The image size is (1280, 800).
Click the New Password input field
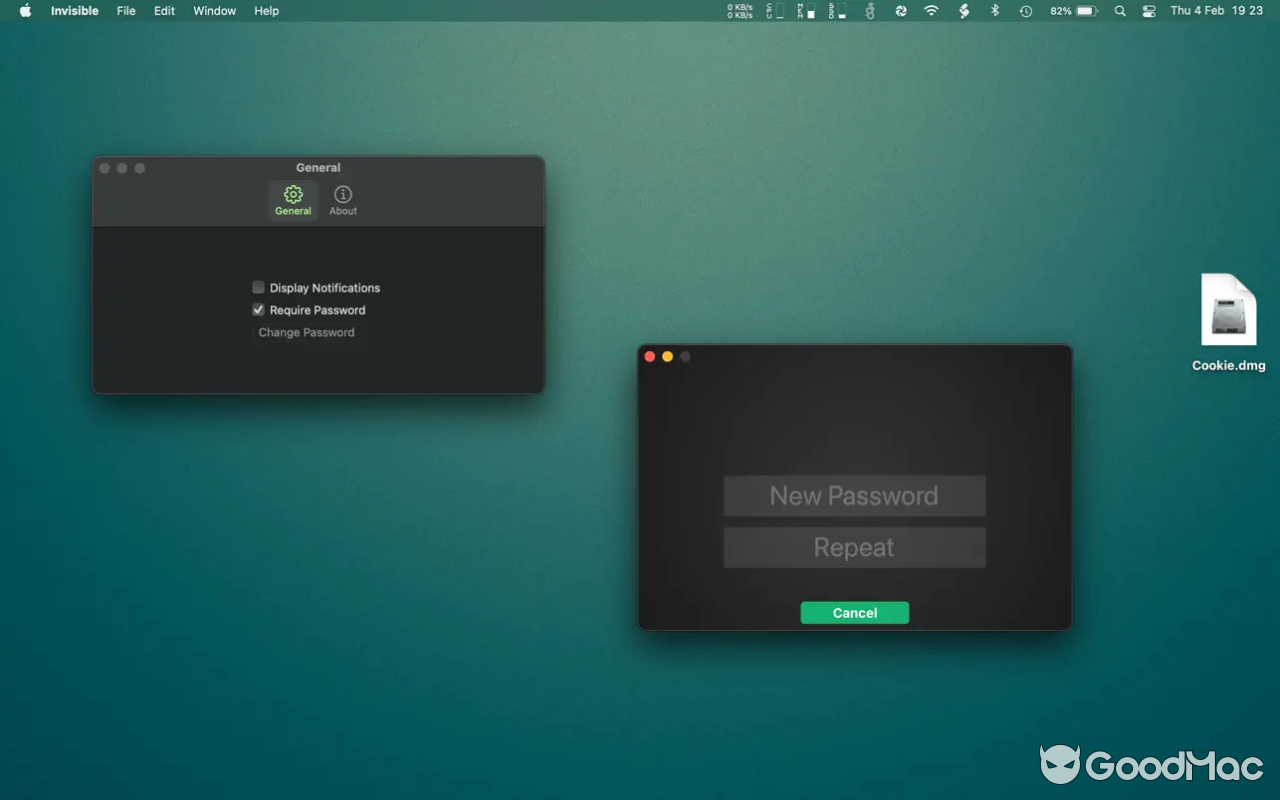tap(854, 495)
